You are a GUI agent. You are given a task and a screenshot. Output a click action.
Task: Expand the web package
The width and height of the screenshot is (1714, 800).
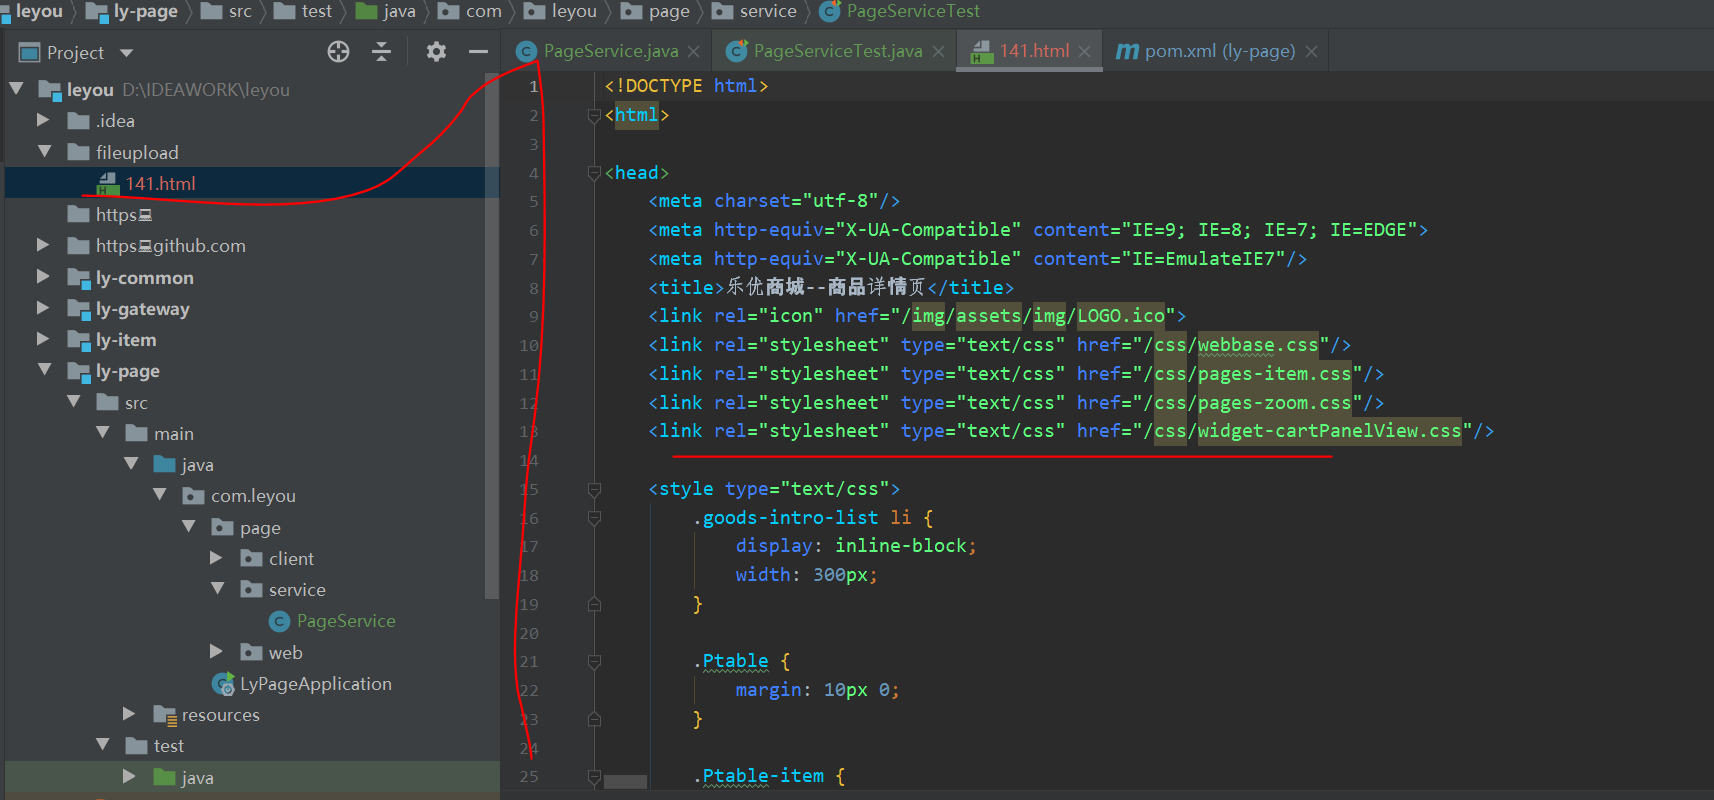[x=216, y=652]
